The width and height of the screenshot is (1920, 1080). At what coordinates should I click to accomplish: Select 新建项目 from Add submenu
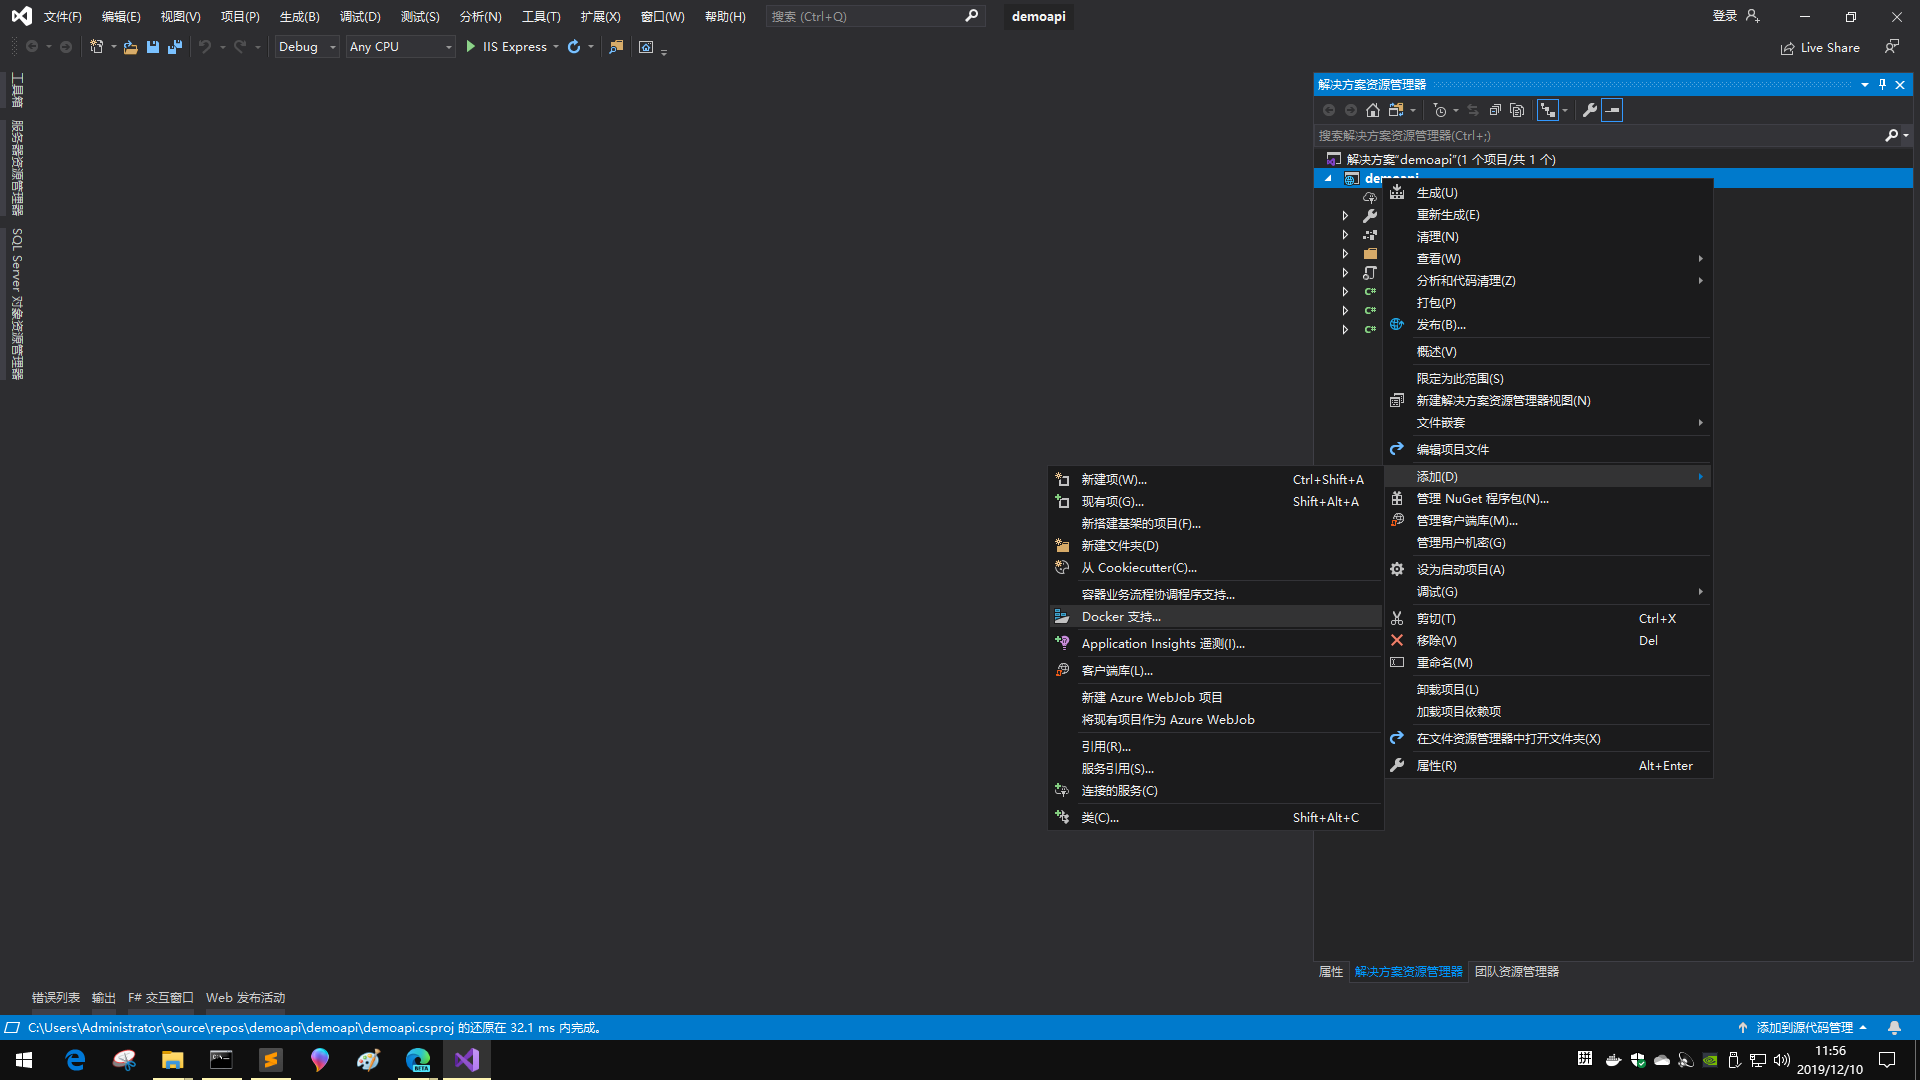tap(1112, 479)
